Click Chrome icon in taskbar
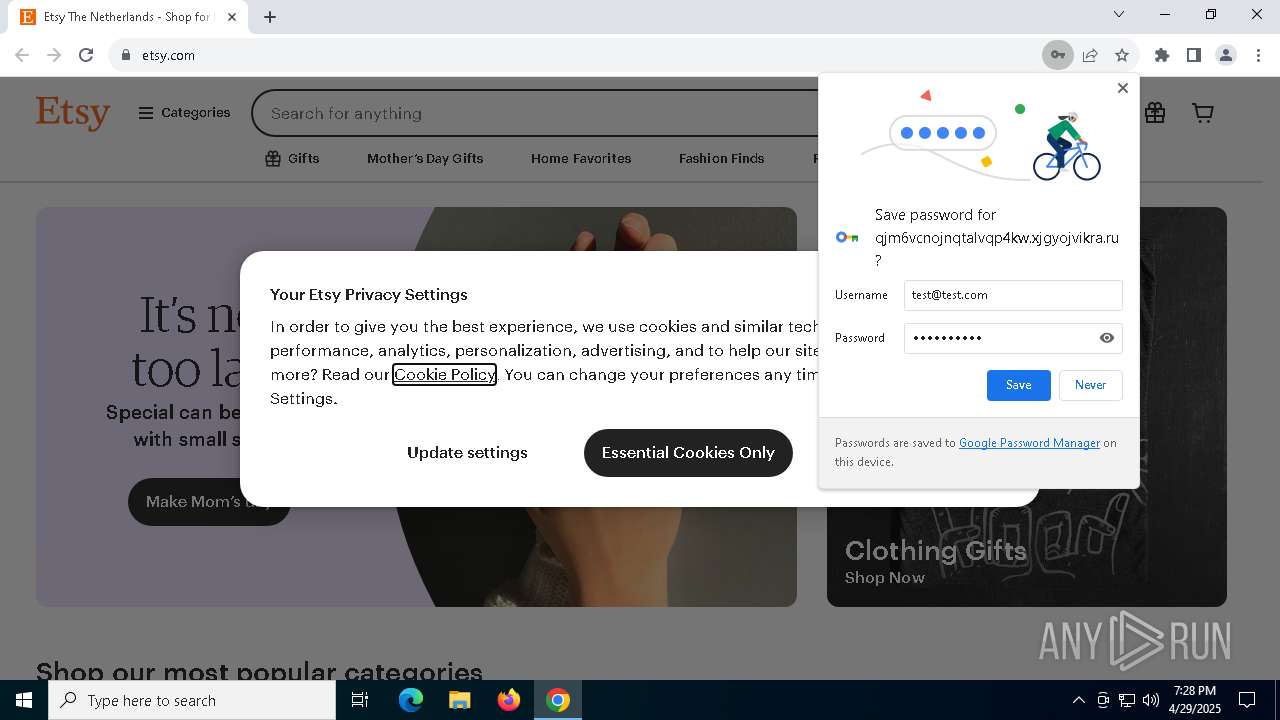The image size is (1280, 720). [558, 700]
